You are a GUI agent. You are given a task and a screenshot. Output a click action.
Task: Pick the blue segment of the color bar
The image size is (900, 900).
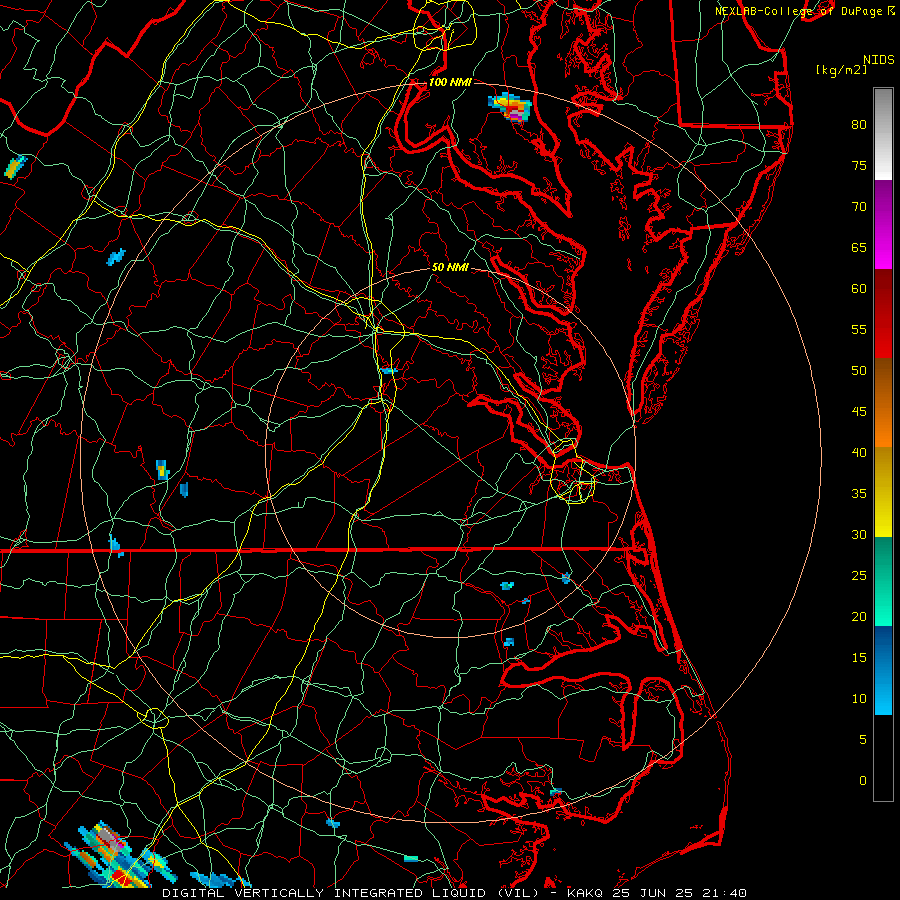coord(883,670)
